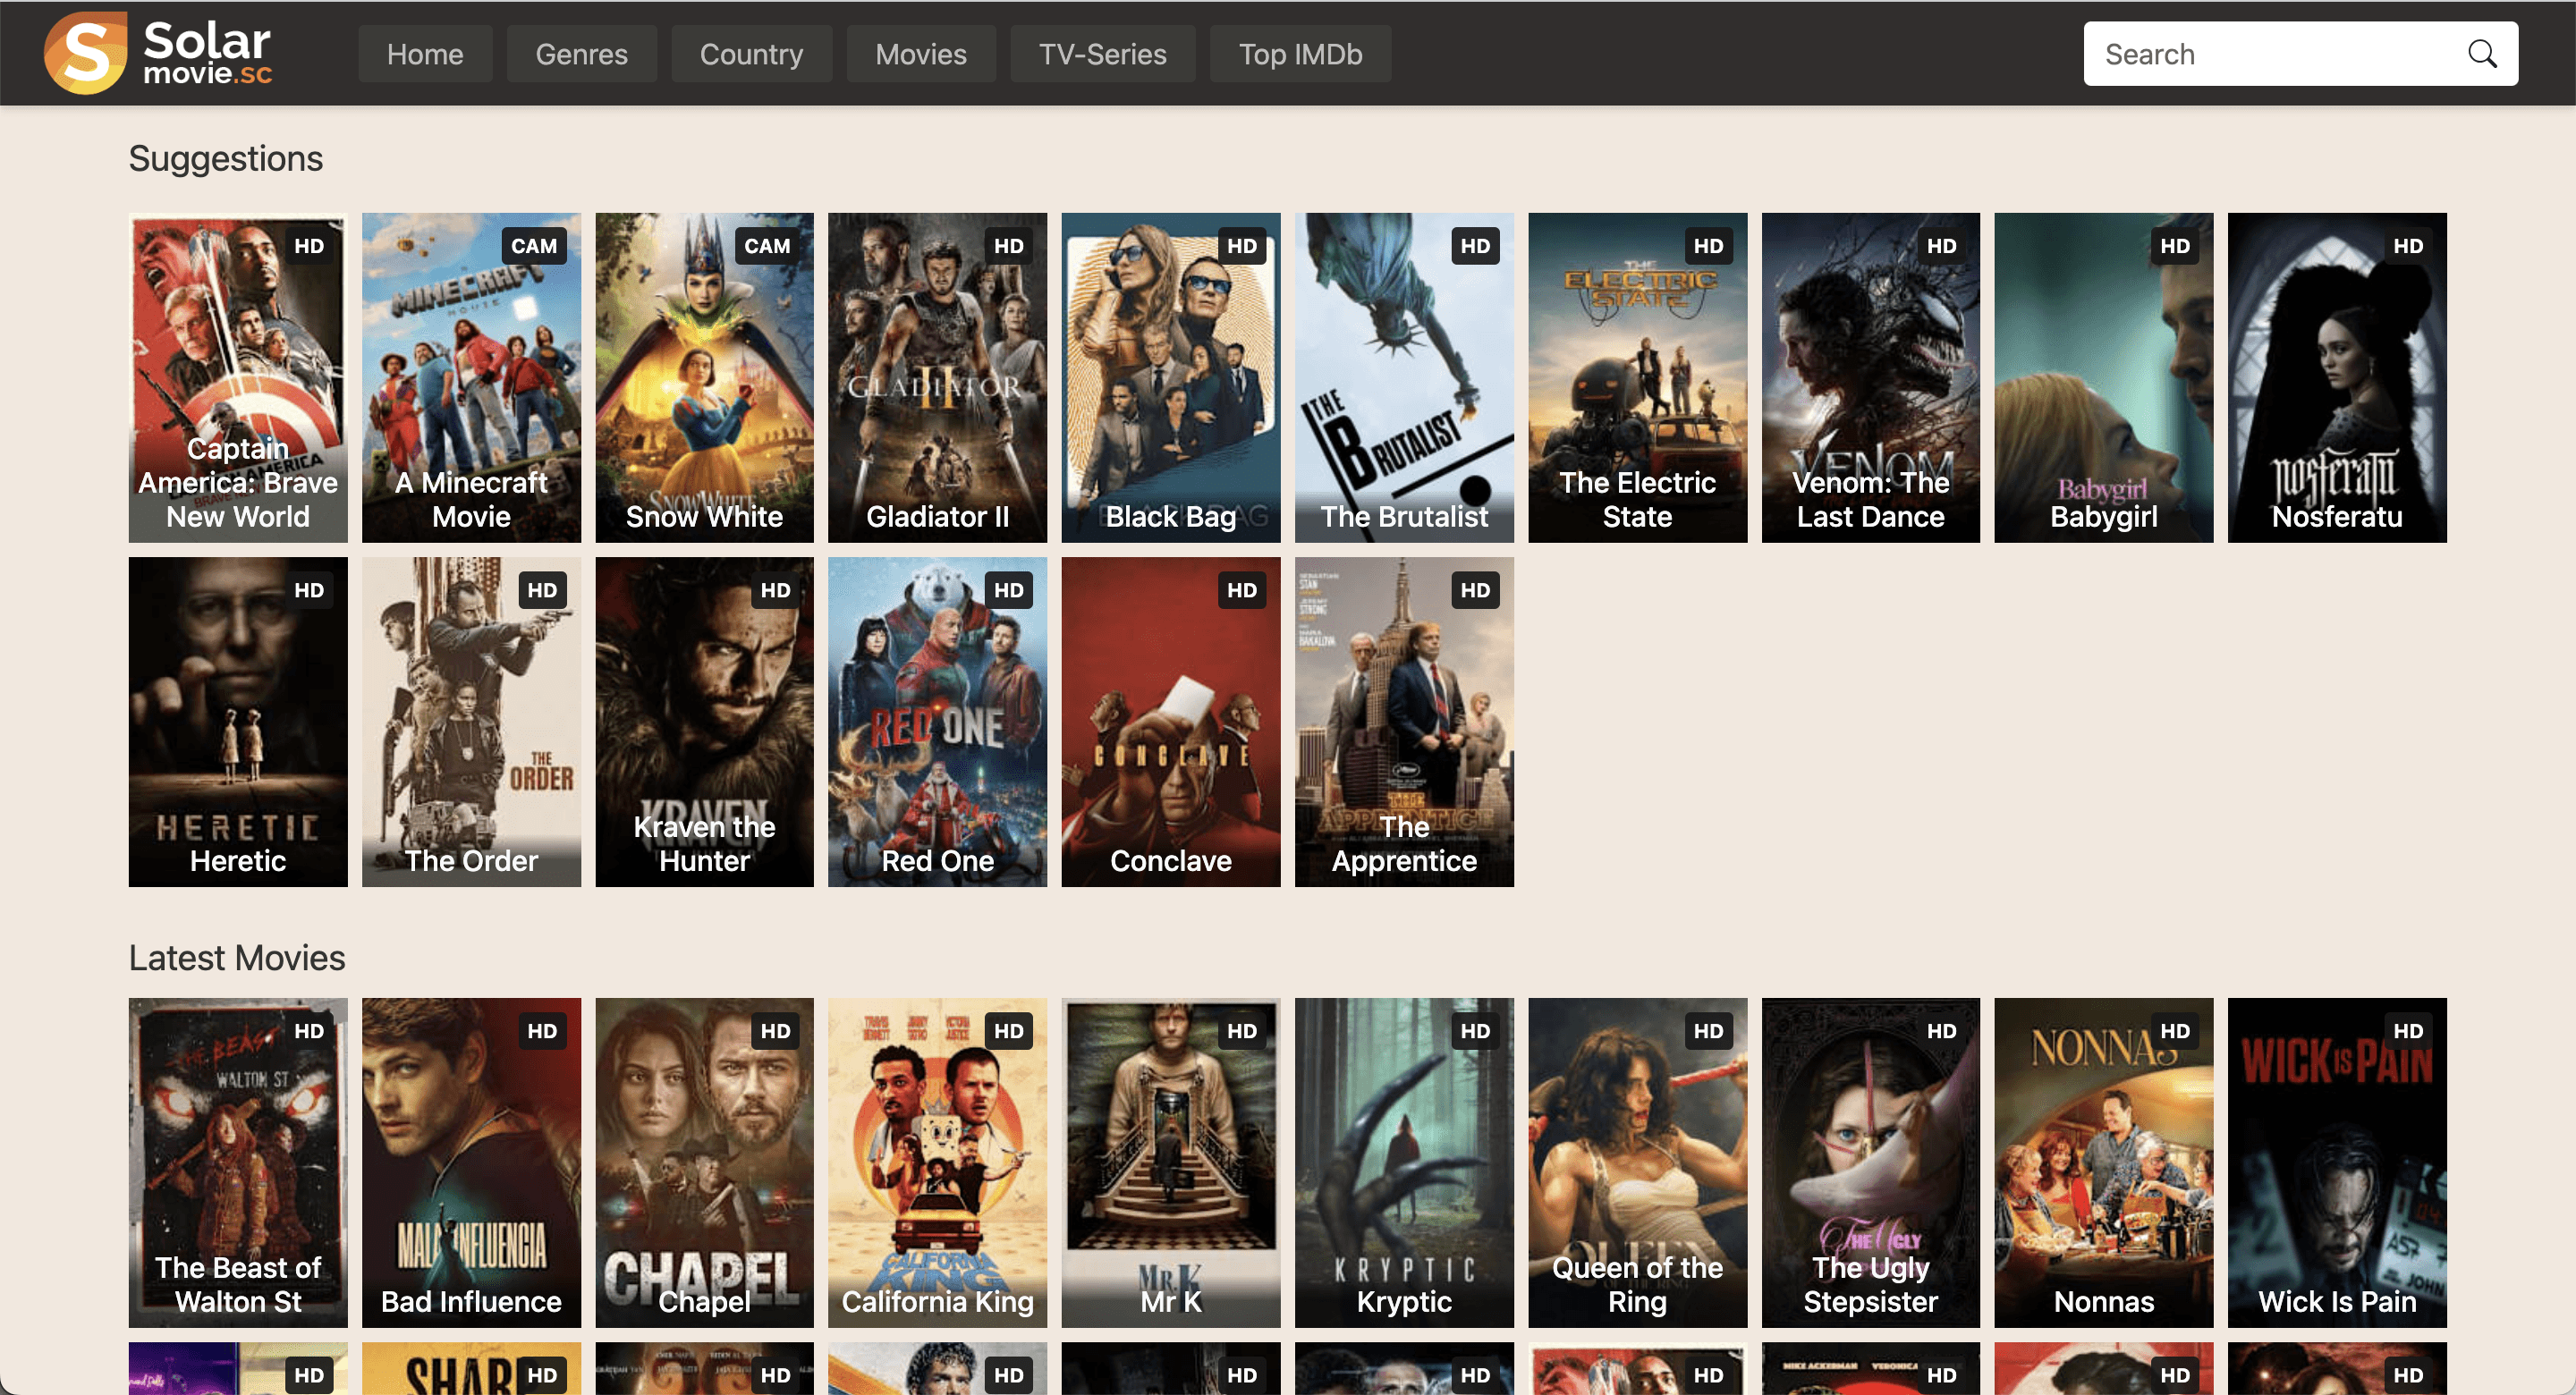Click the HD badge on Bad Influence
2576x1395 pixels.
[x=542, y=1031]
